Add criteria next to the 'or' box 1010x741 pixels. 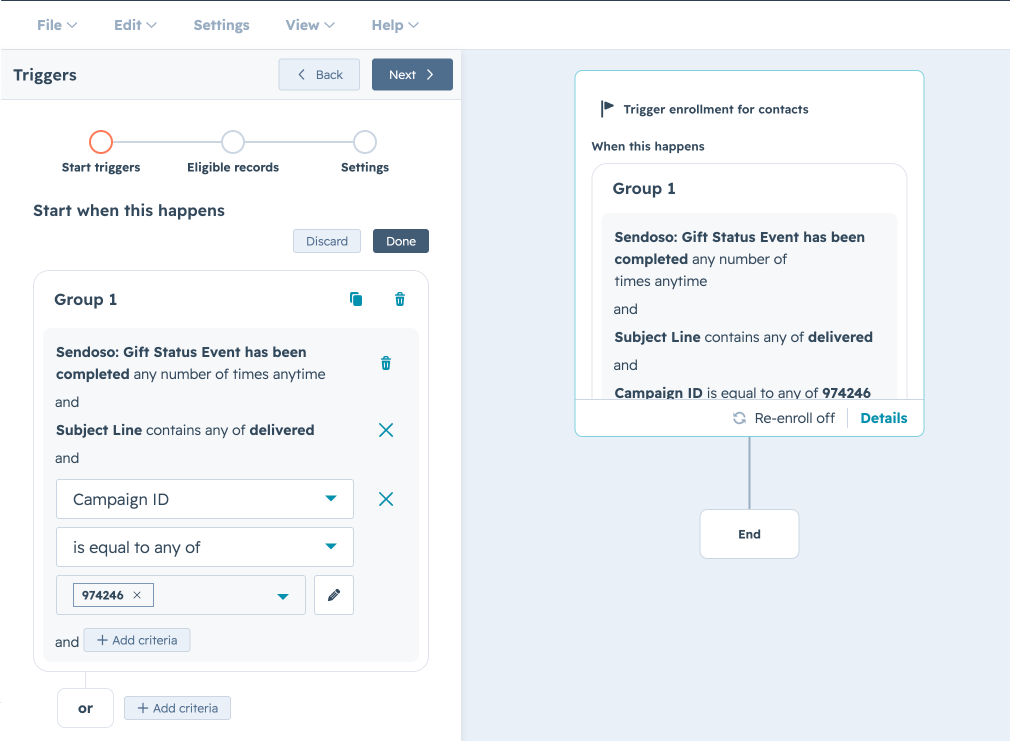click(177, 708)
